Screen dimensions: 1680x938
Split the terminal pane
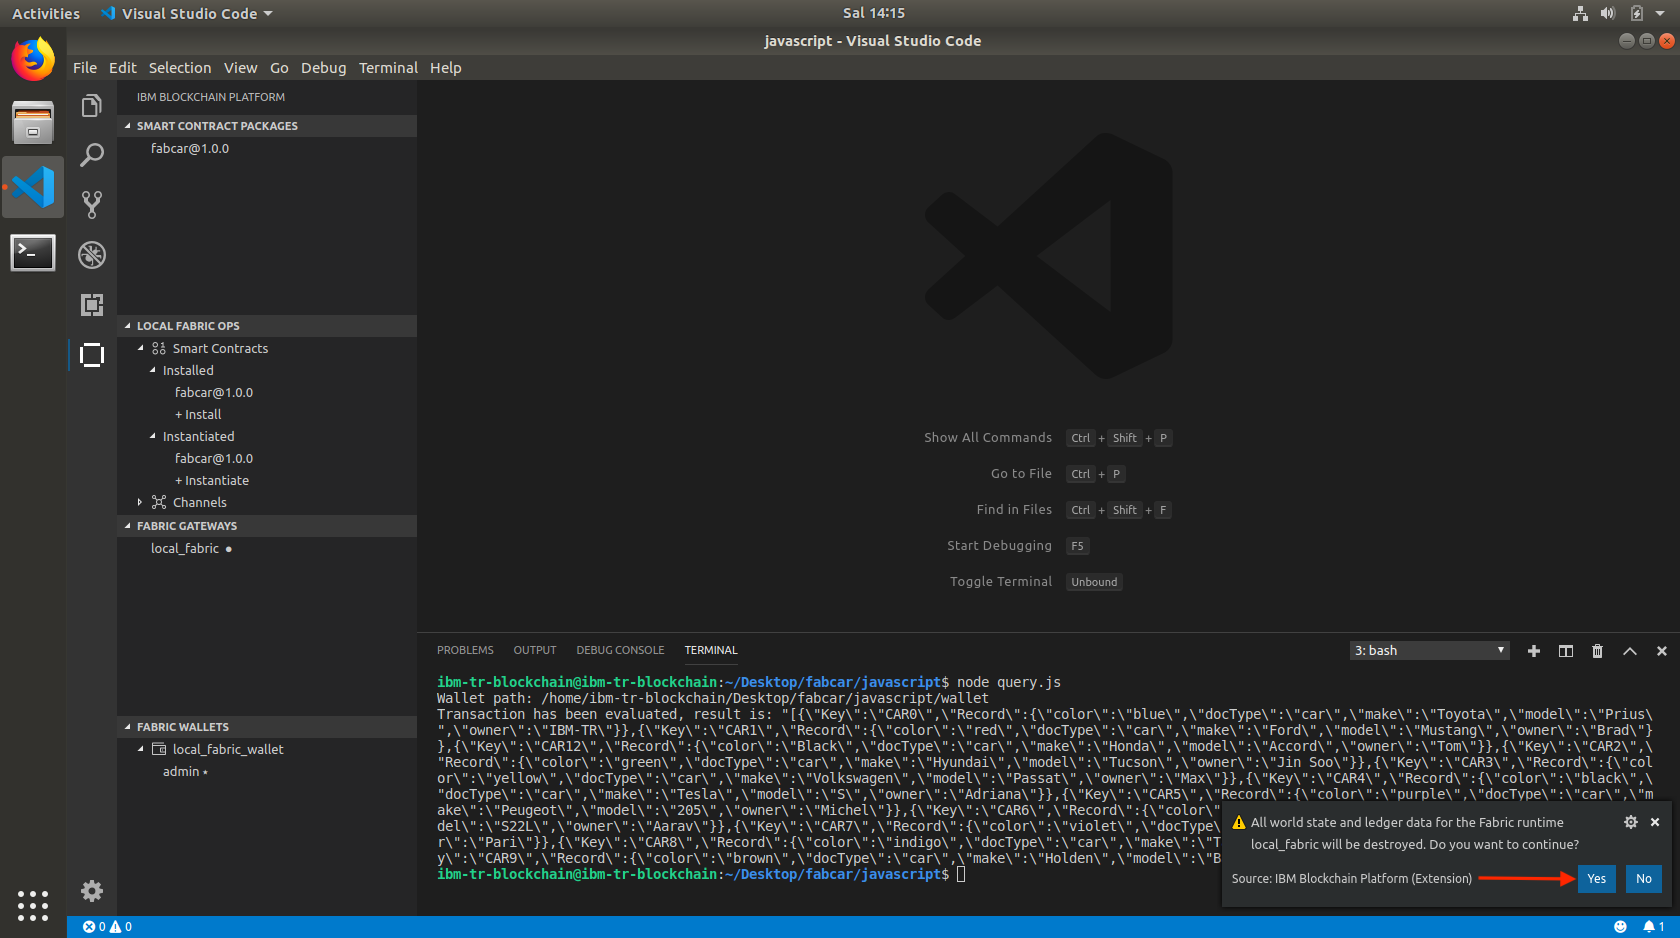1565,651
